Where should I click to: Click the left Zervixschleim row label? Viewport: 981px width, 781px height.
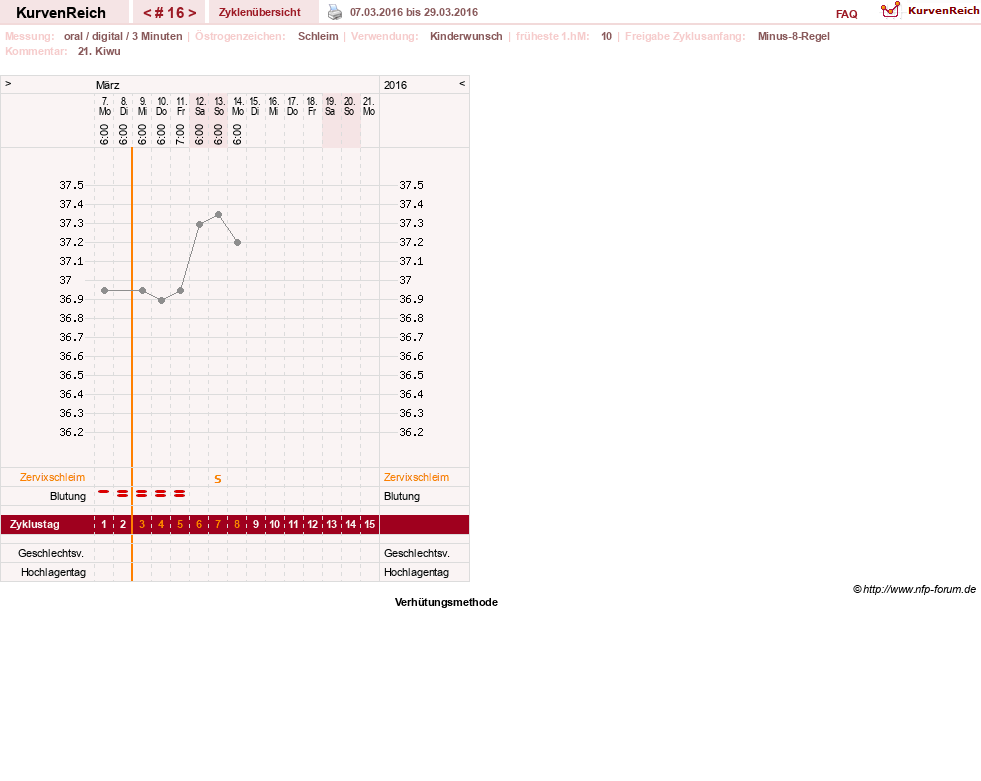point(53,477)
